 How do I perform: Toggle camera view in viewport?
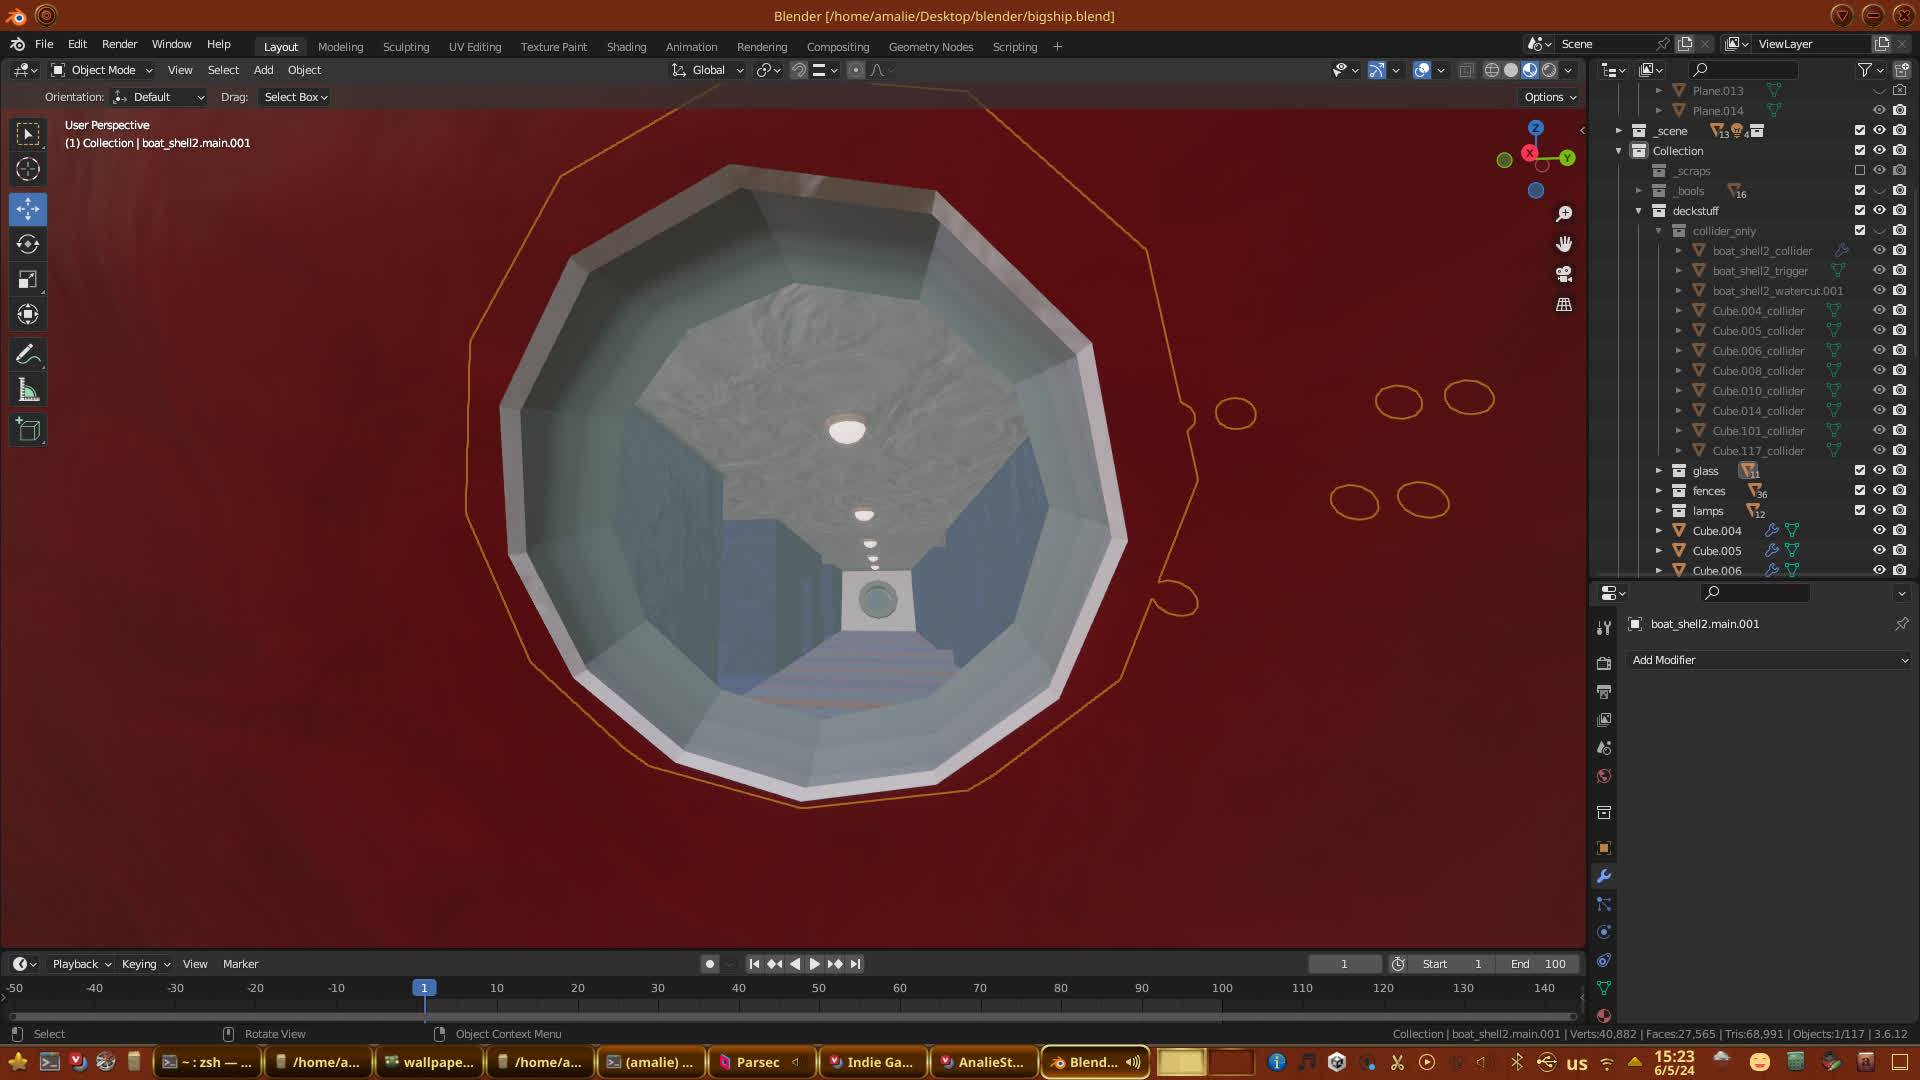click(x=1564, y=274)
